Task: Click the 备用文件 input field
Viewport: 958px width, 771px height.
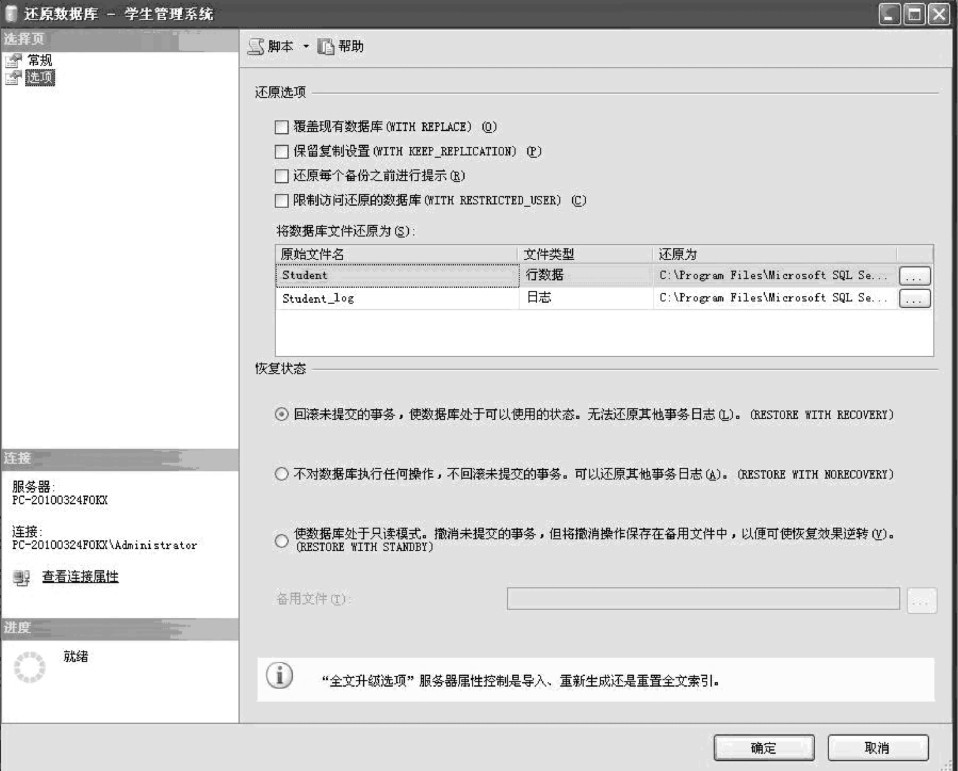Action: point(703,599)
